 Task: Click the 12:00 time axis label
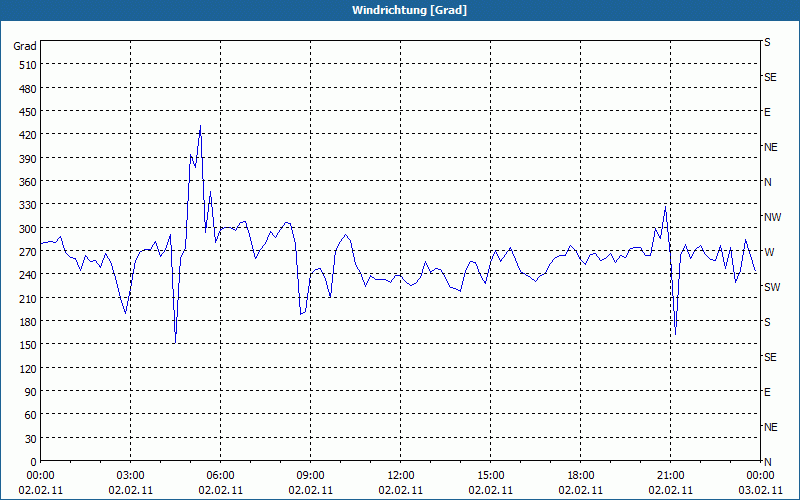point(401,476)
